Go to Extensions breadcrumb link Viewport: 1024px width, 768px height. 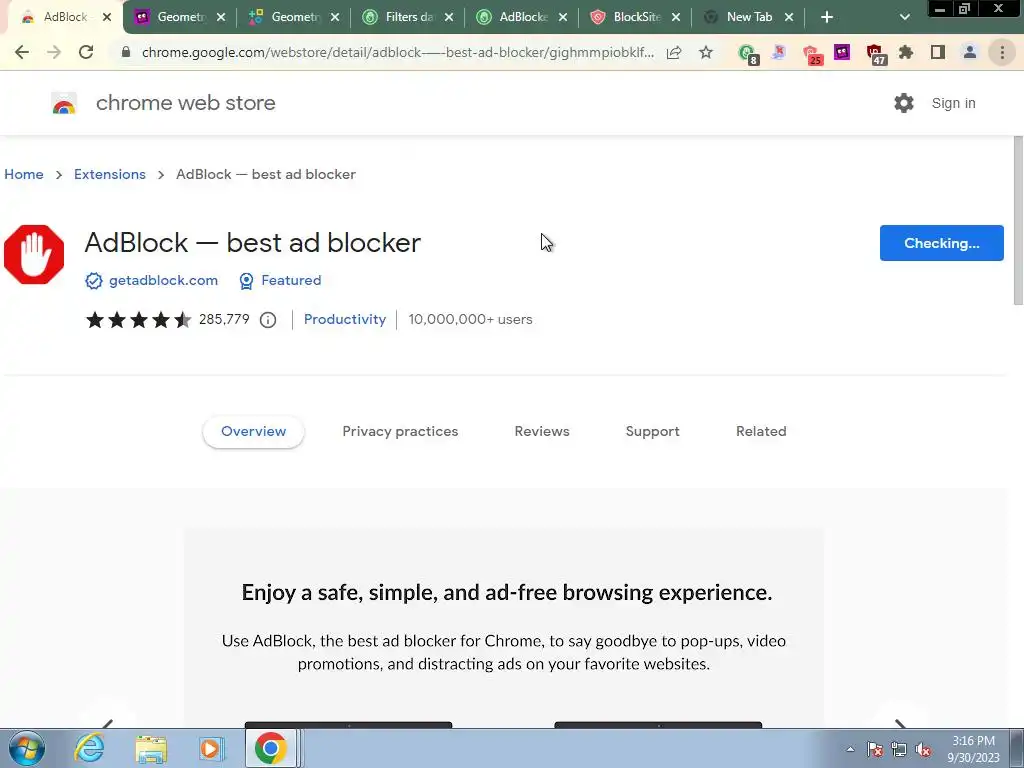click(x=110, y=174)
